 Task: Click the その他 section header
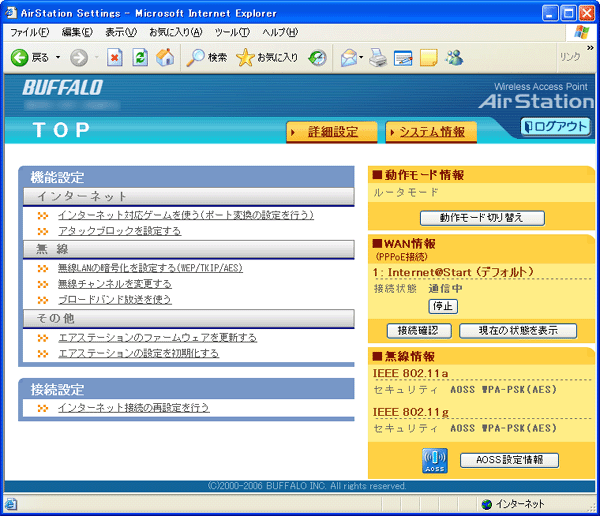click(x=189, y=318)
